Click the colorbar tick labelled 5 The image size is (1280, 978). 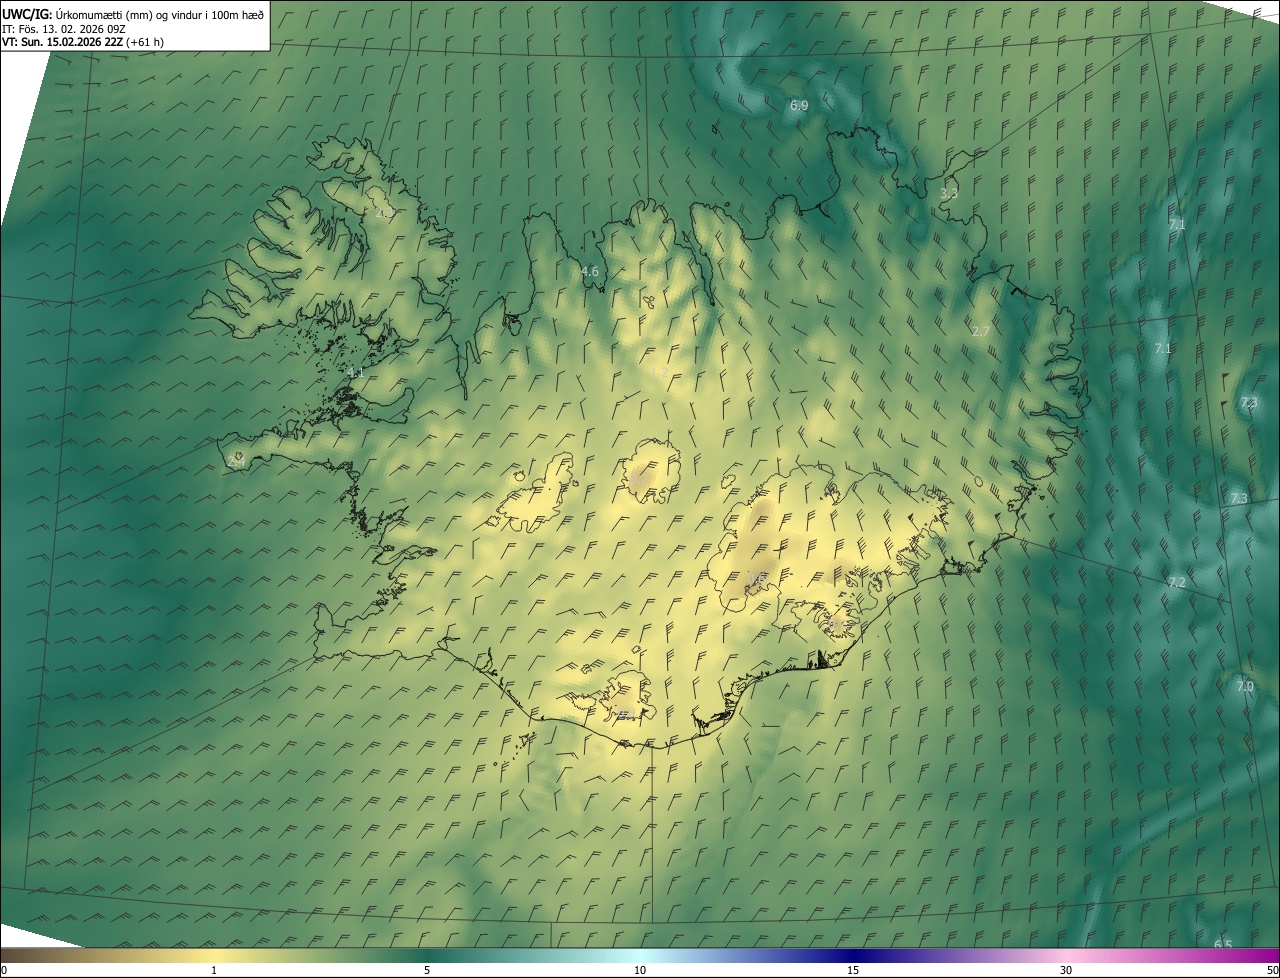coord(427,970)
